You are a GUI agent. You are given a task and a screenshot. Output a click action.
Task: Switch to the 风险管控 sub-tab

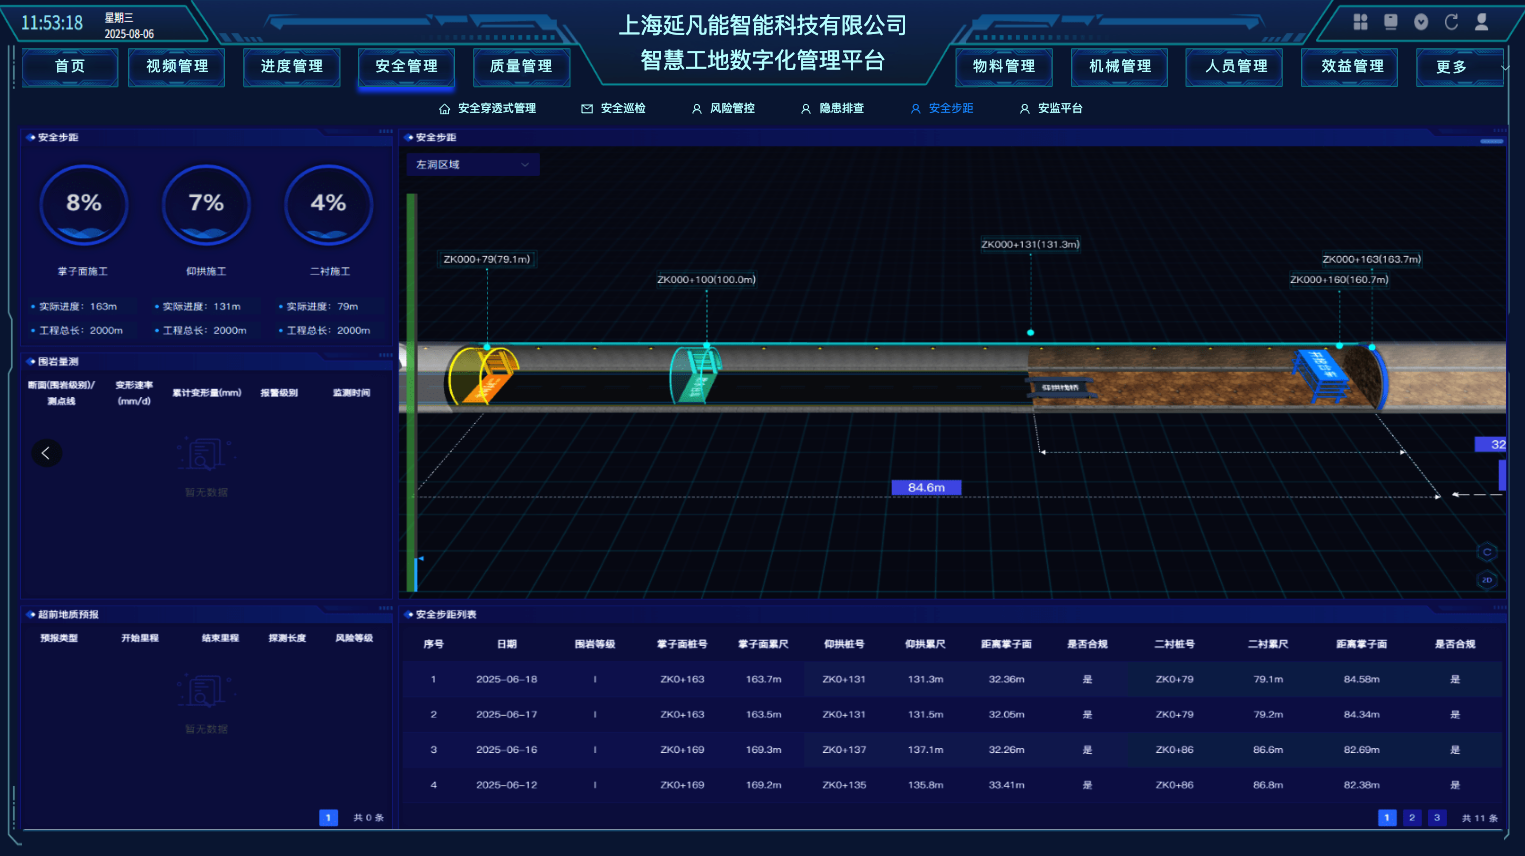pyautogui.click(x=723, y=108)
